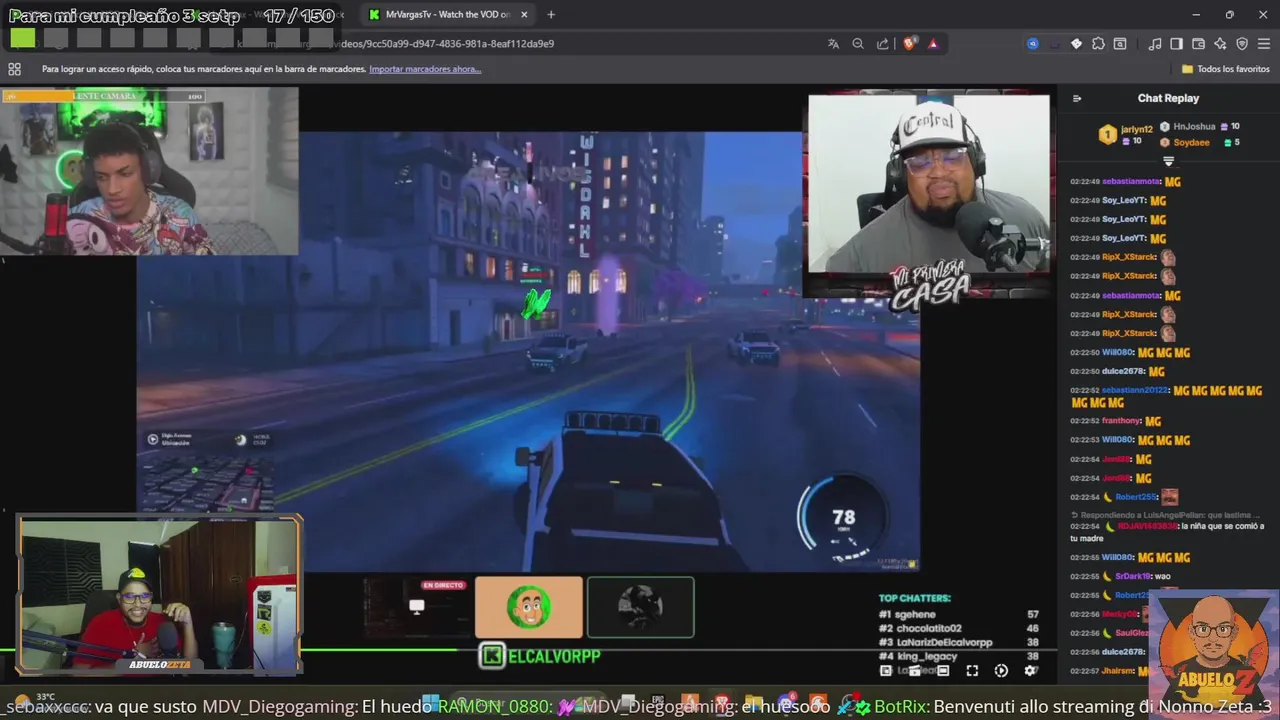The image size is (1280, 720).
Task: Open the Brave VPN shield icon
Action: coord(1242,44)
